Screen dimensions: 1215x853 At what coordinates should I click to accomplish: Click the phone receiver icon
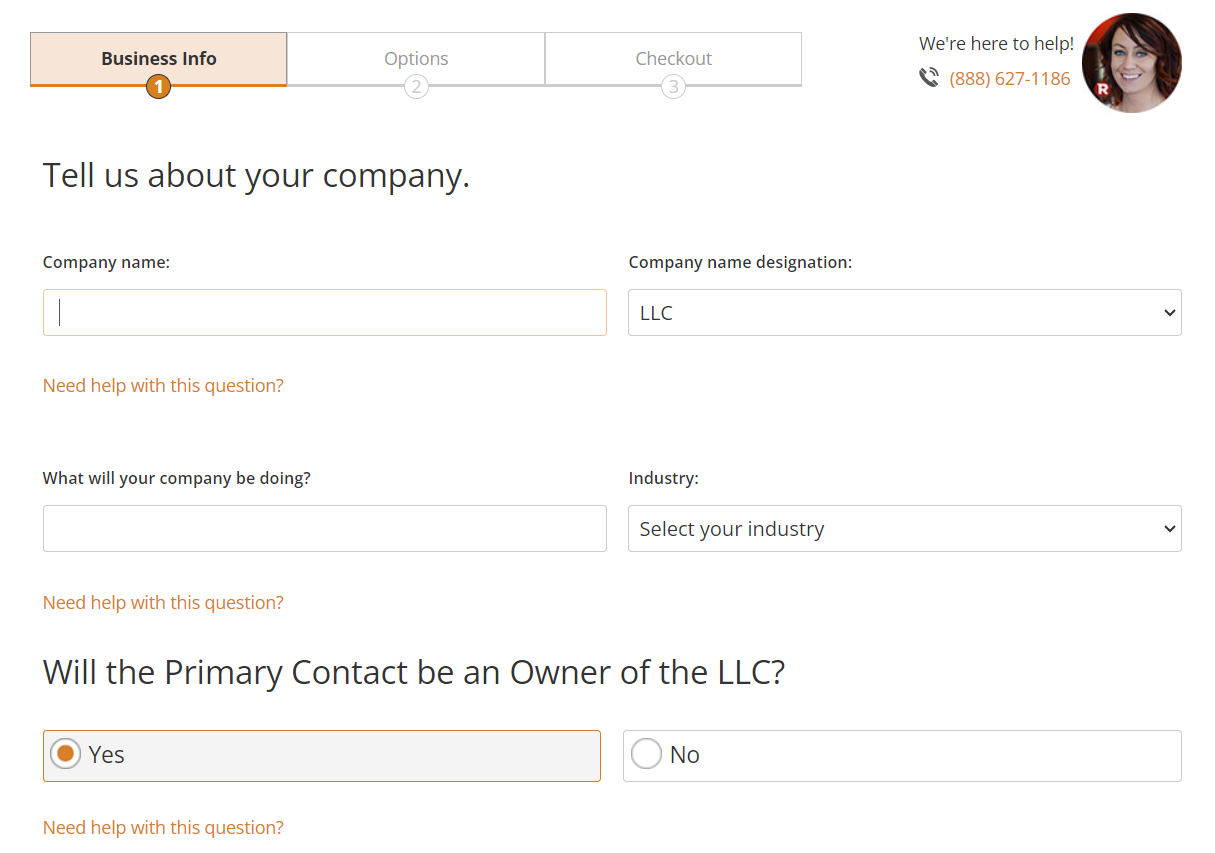coord(929,77)
